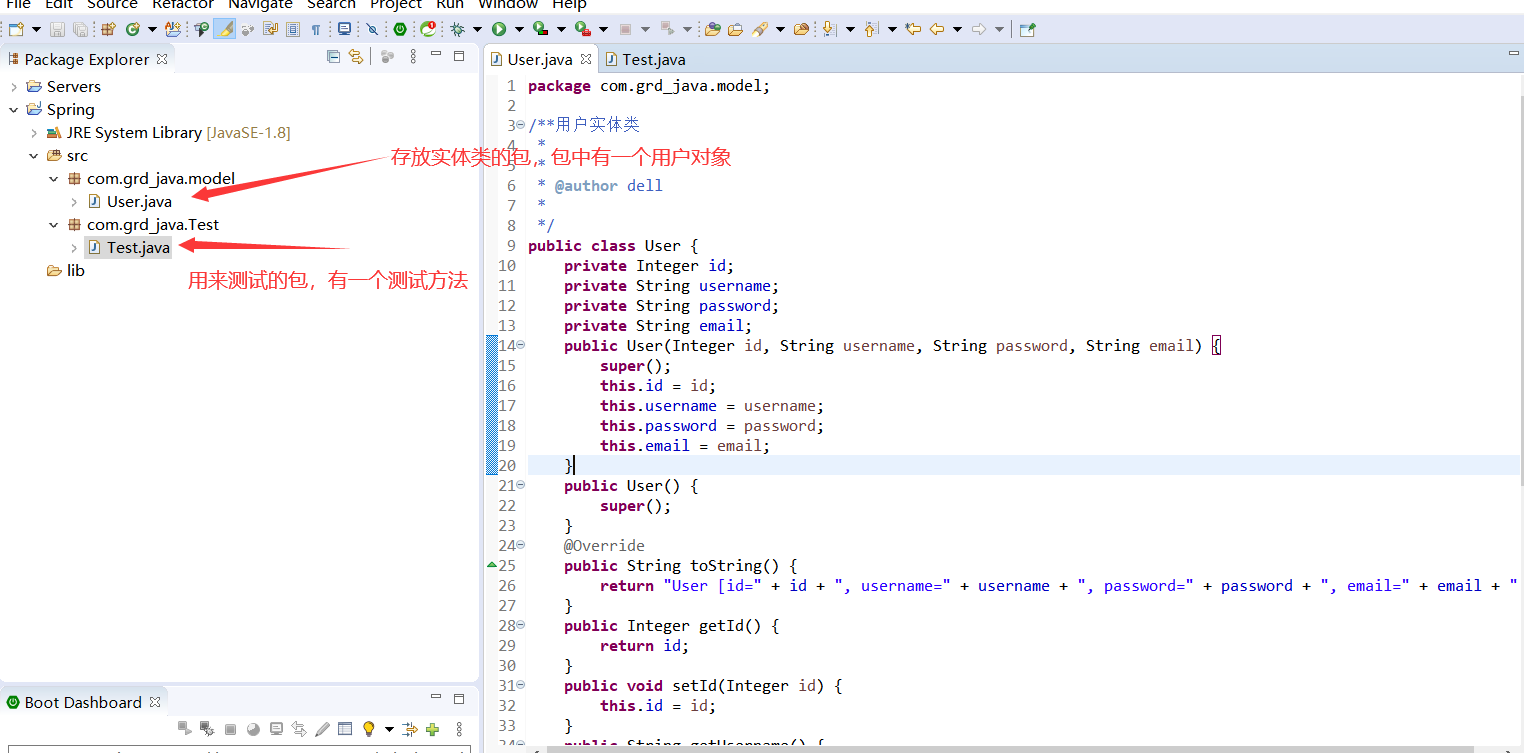Open the Debug configurations dropdown arrow
Image resolution: width=1524 pixels, height=753 pixels.
pyautogui.click(x=477, y=29)
